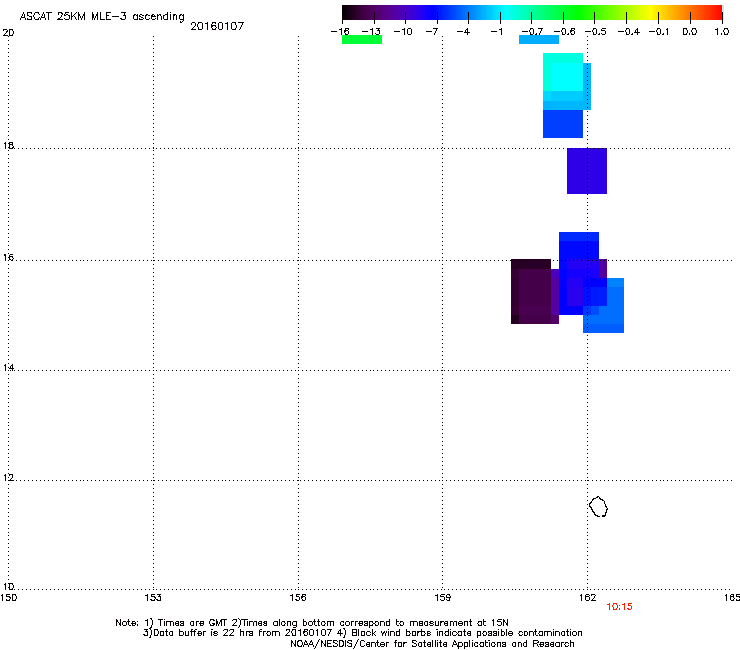This screenshot has height=650, width=740.
Task: Click the note line about Times are GMT
Action: click(x=311, y=623)
